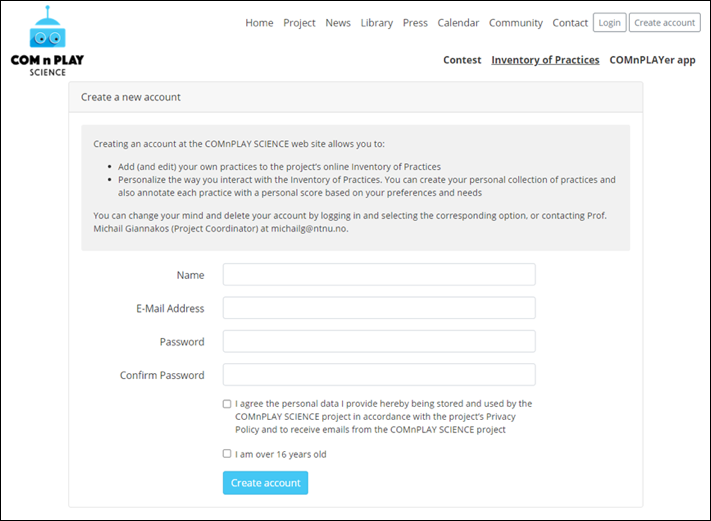Viewport: 711px width, 521px height.
Task: Open the Inventory of Practices link
Action: (x=545, y=60)
